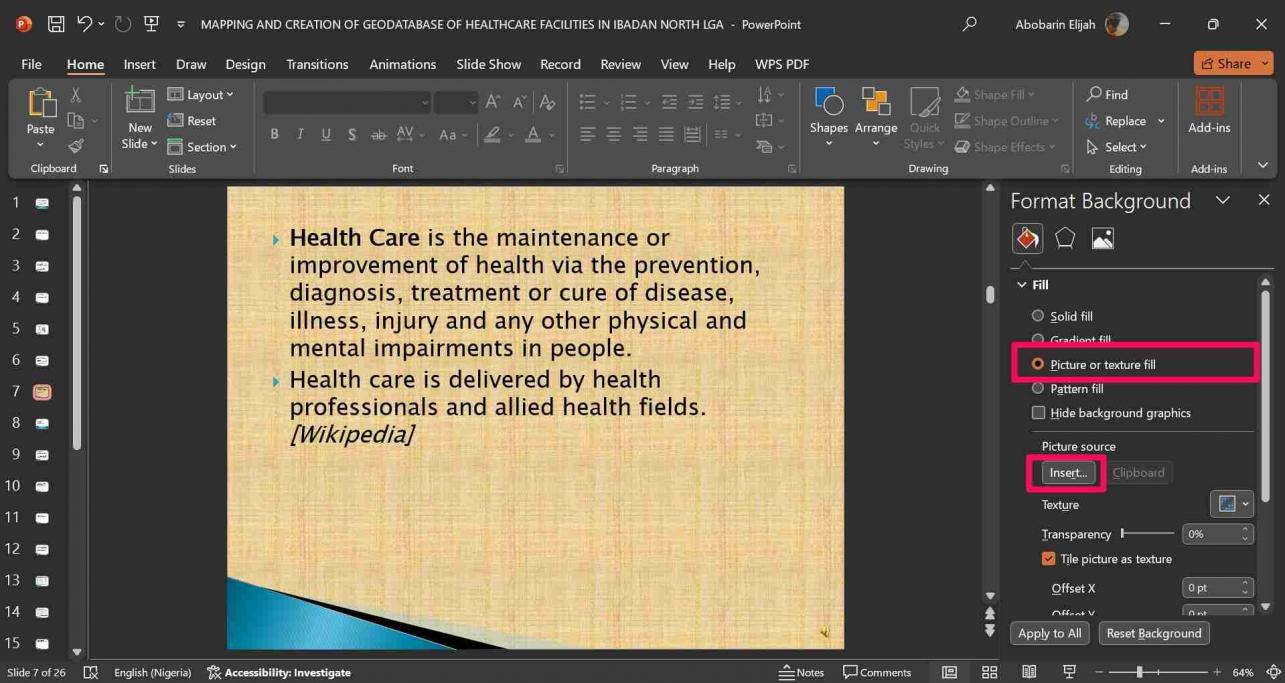1285x683 pixels.
Task: Switch to the Animations tab
Action: (403, 64)
